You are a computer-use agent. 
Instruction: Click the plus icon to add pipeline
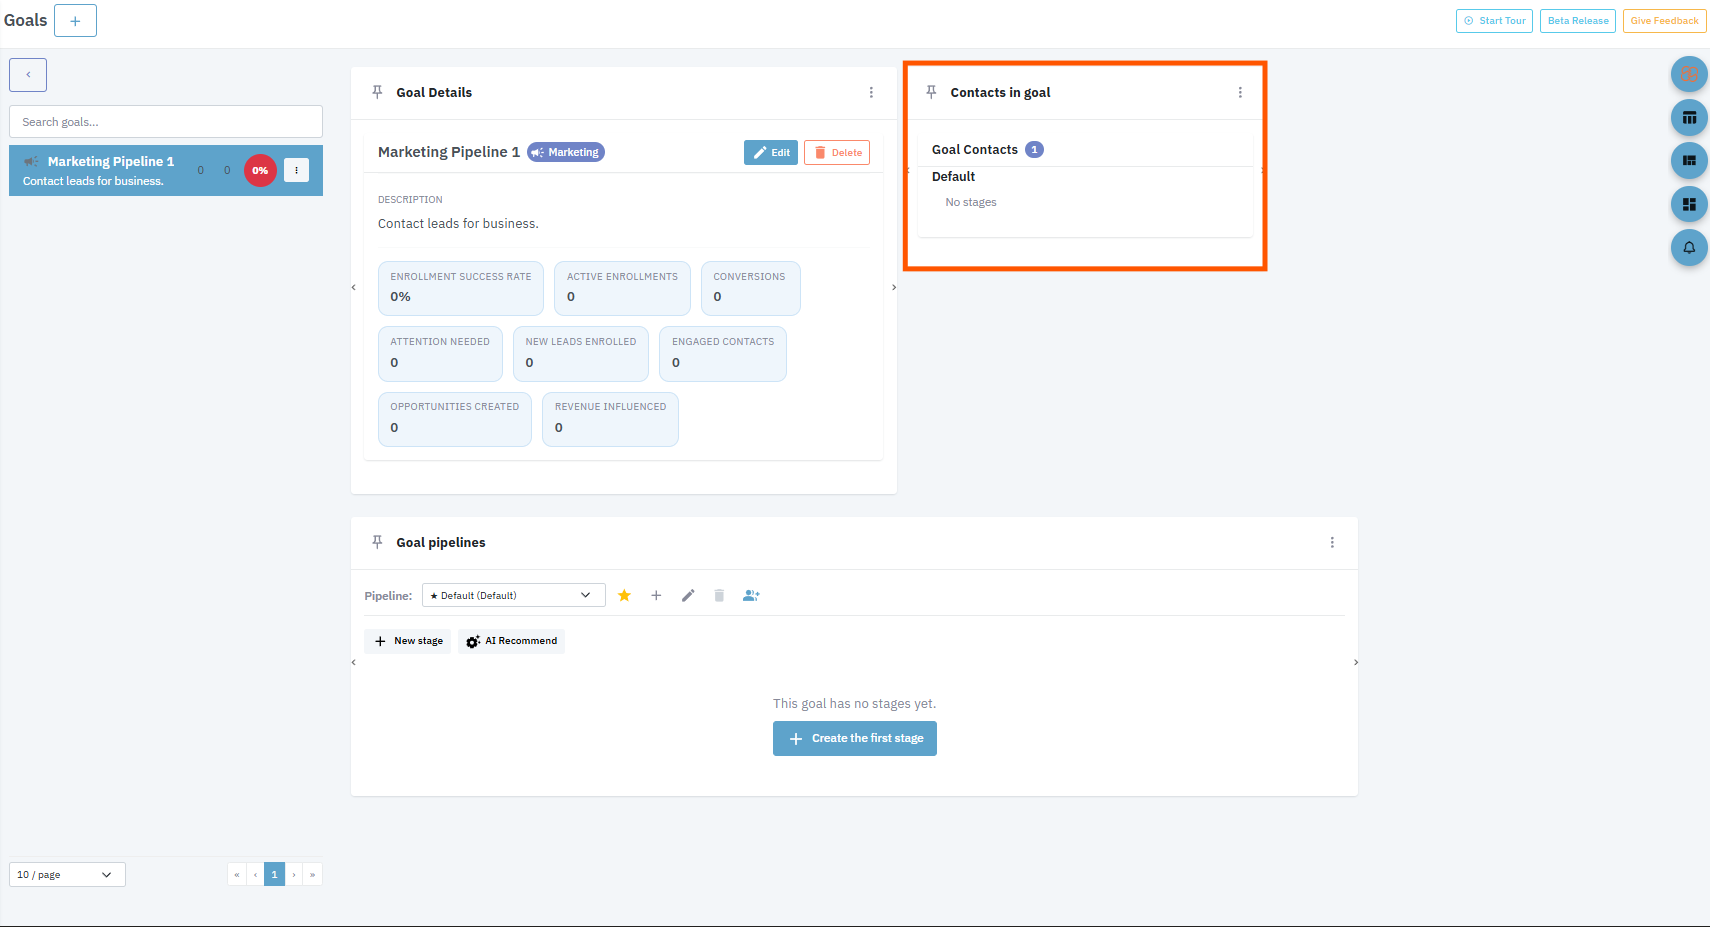[656, 595]
